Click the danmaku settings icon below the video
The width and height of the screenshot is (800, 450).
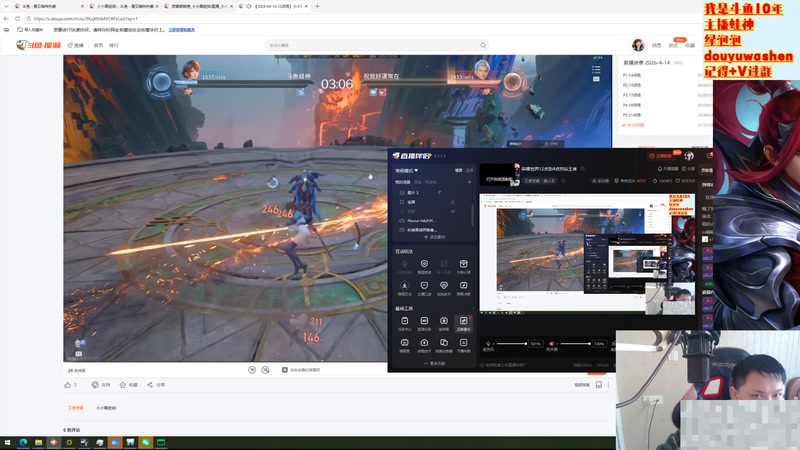(265, 370)
